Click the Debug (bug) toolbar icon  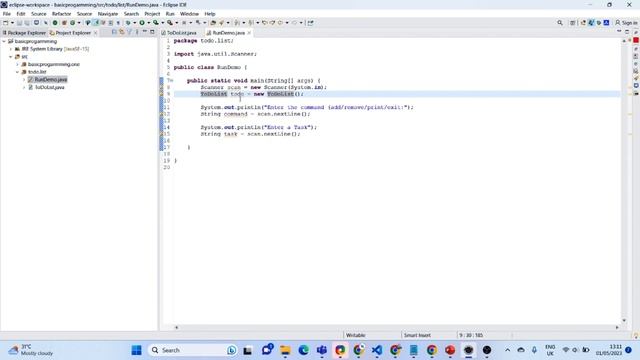click(x=128, y=23)
